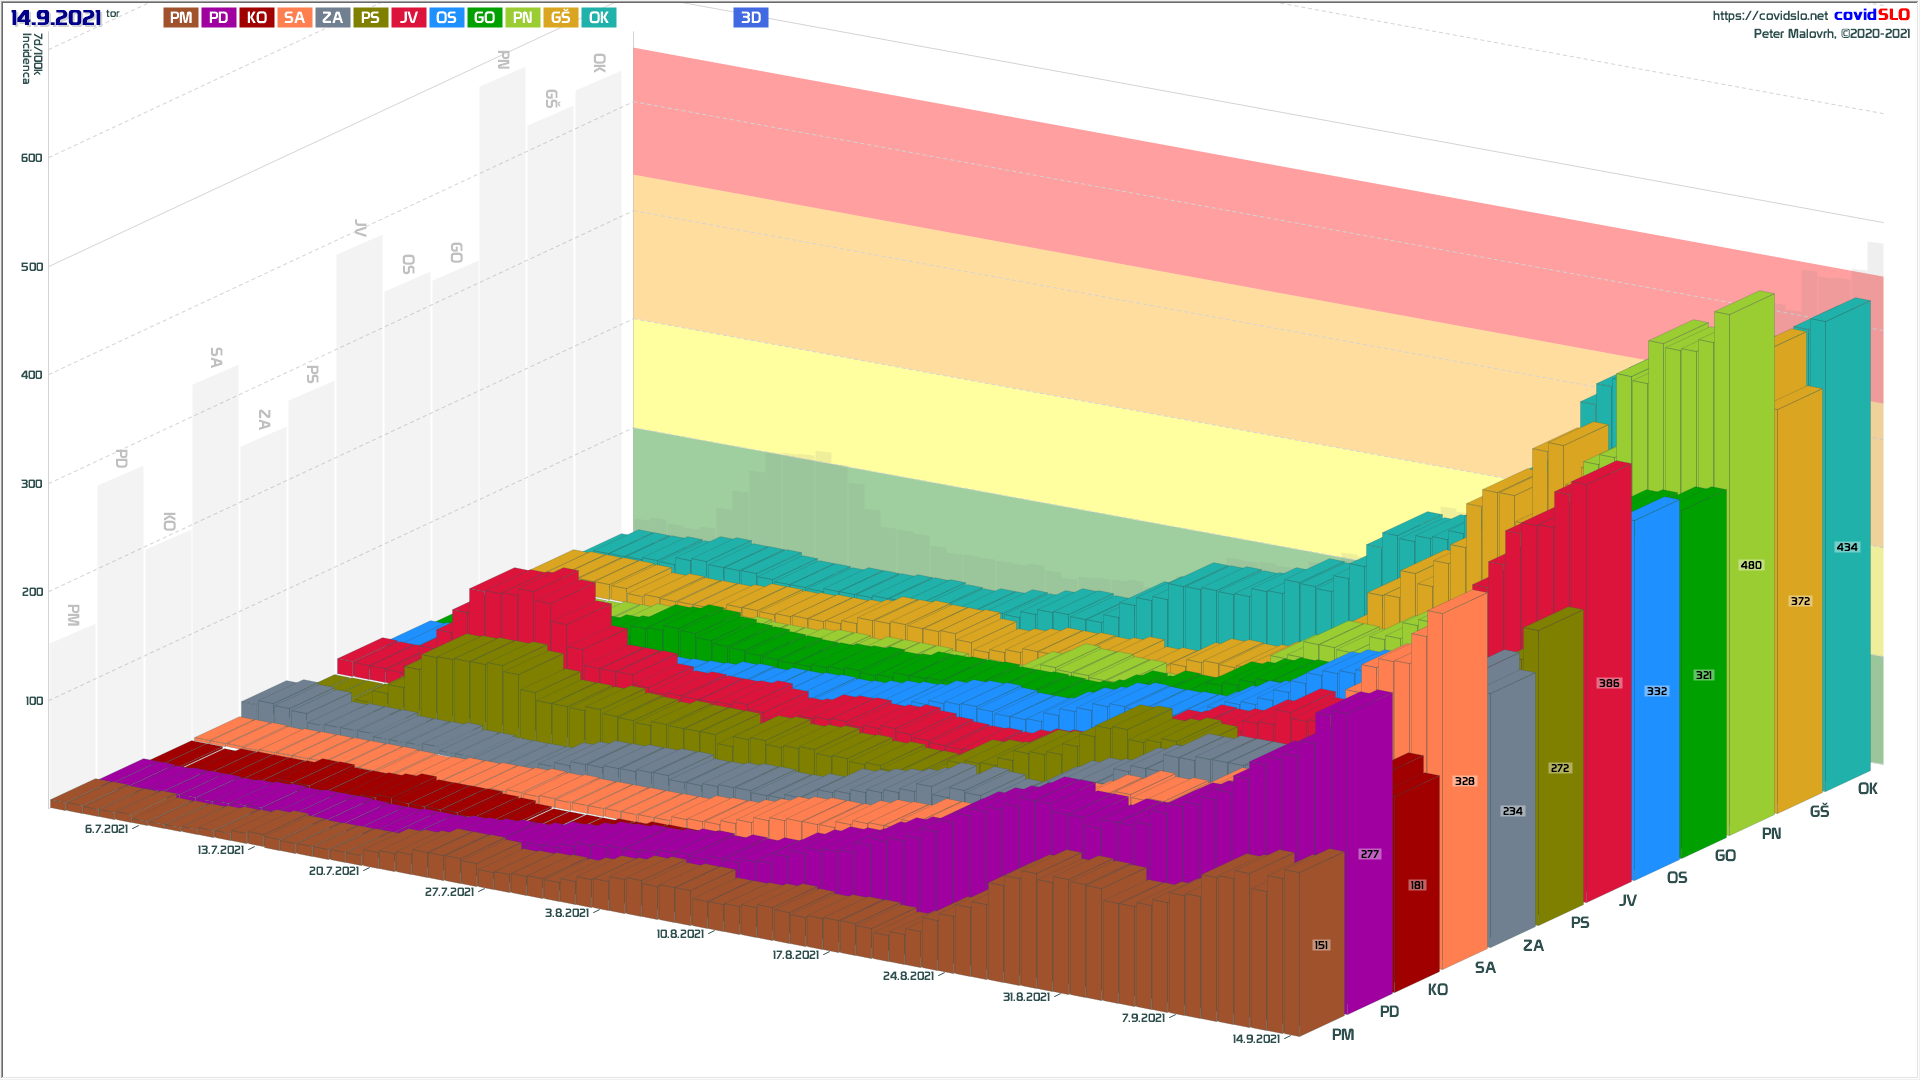Click the 31.8.2021 date axis marker

(x=1026, y=997)
